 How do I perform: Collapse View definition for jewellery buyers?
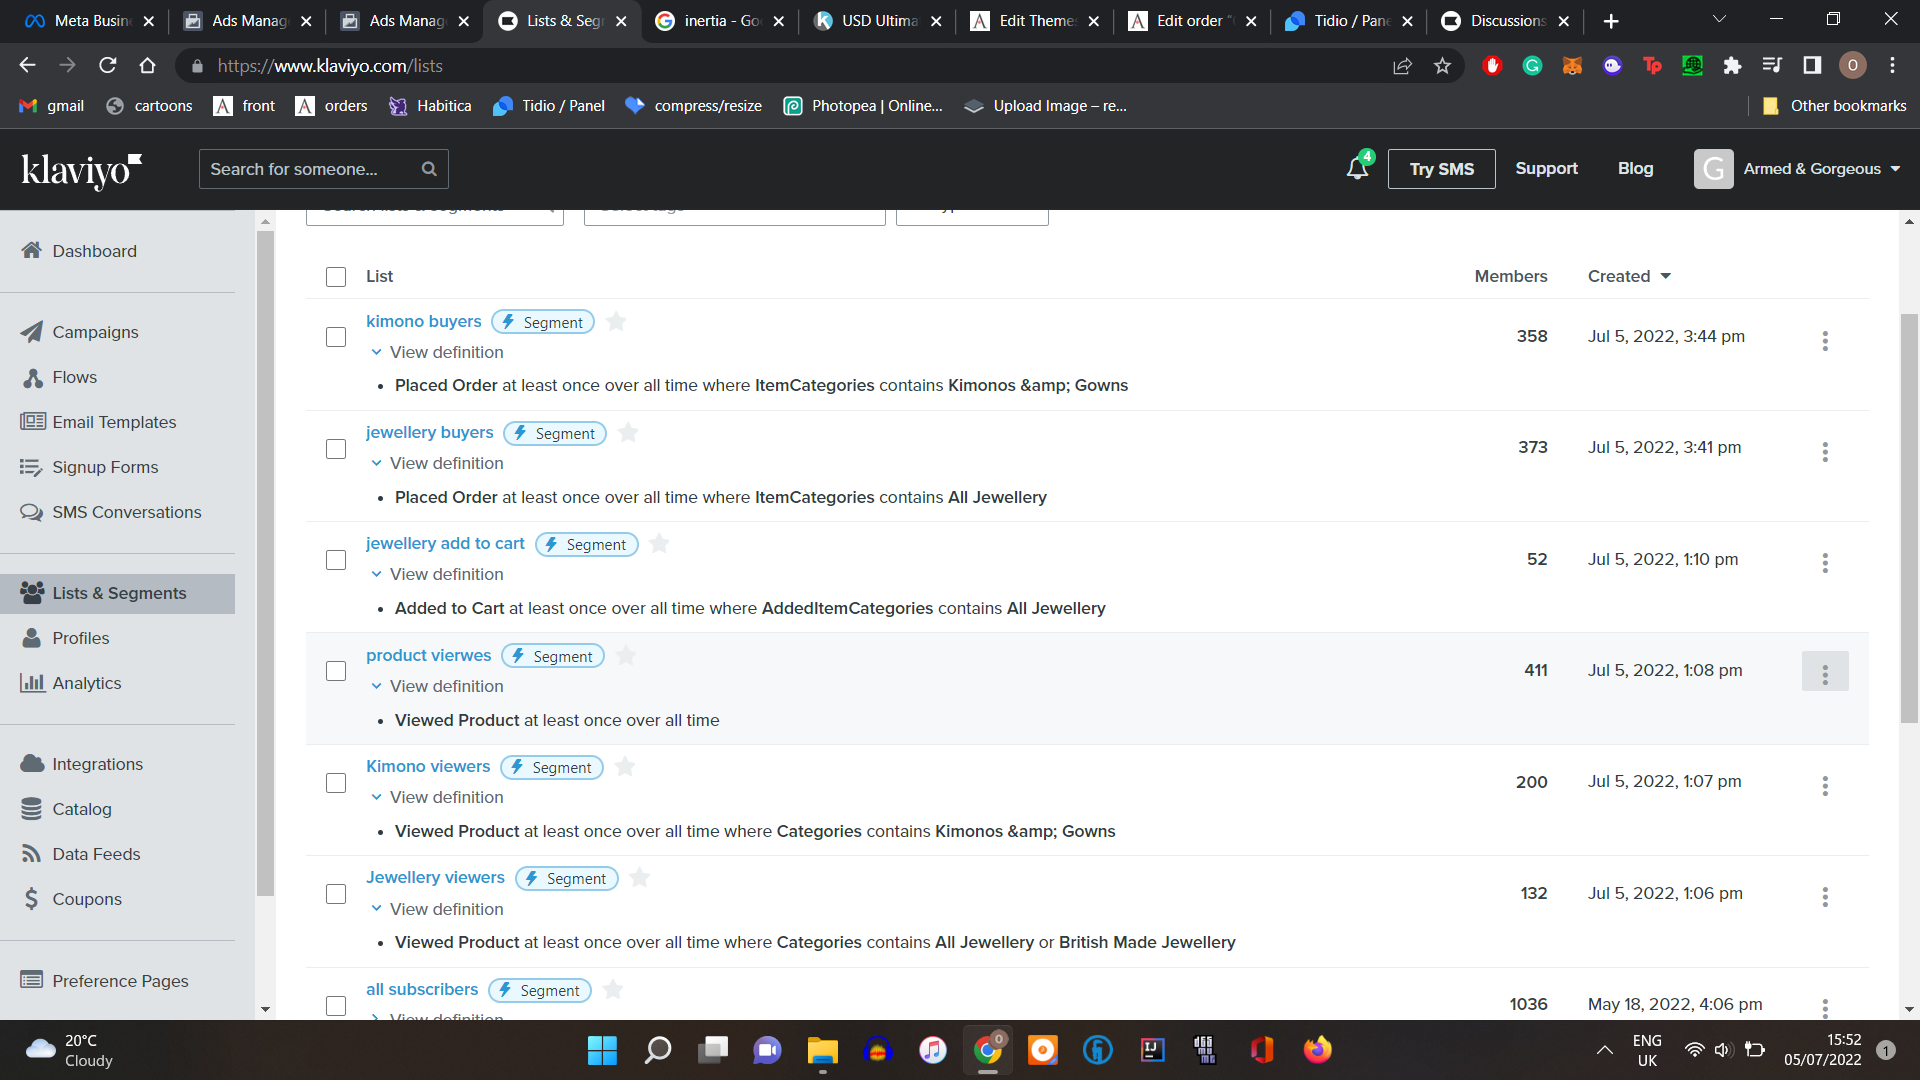437,463
